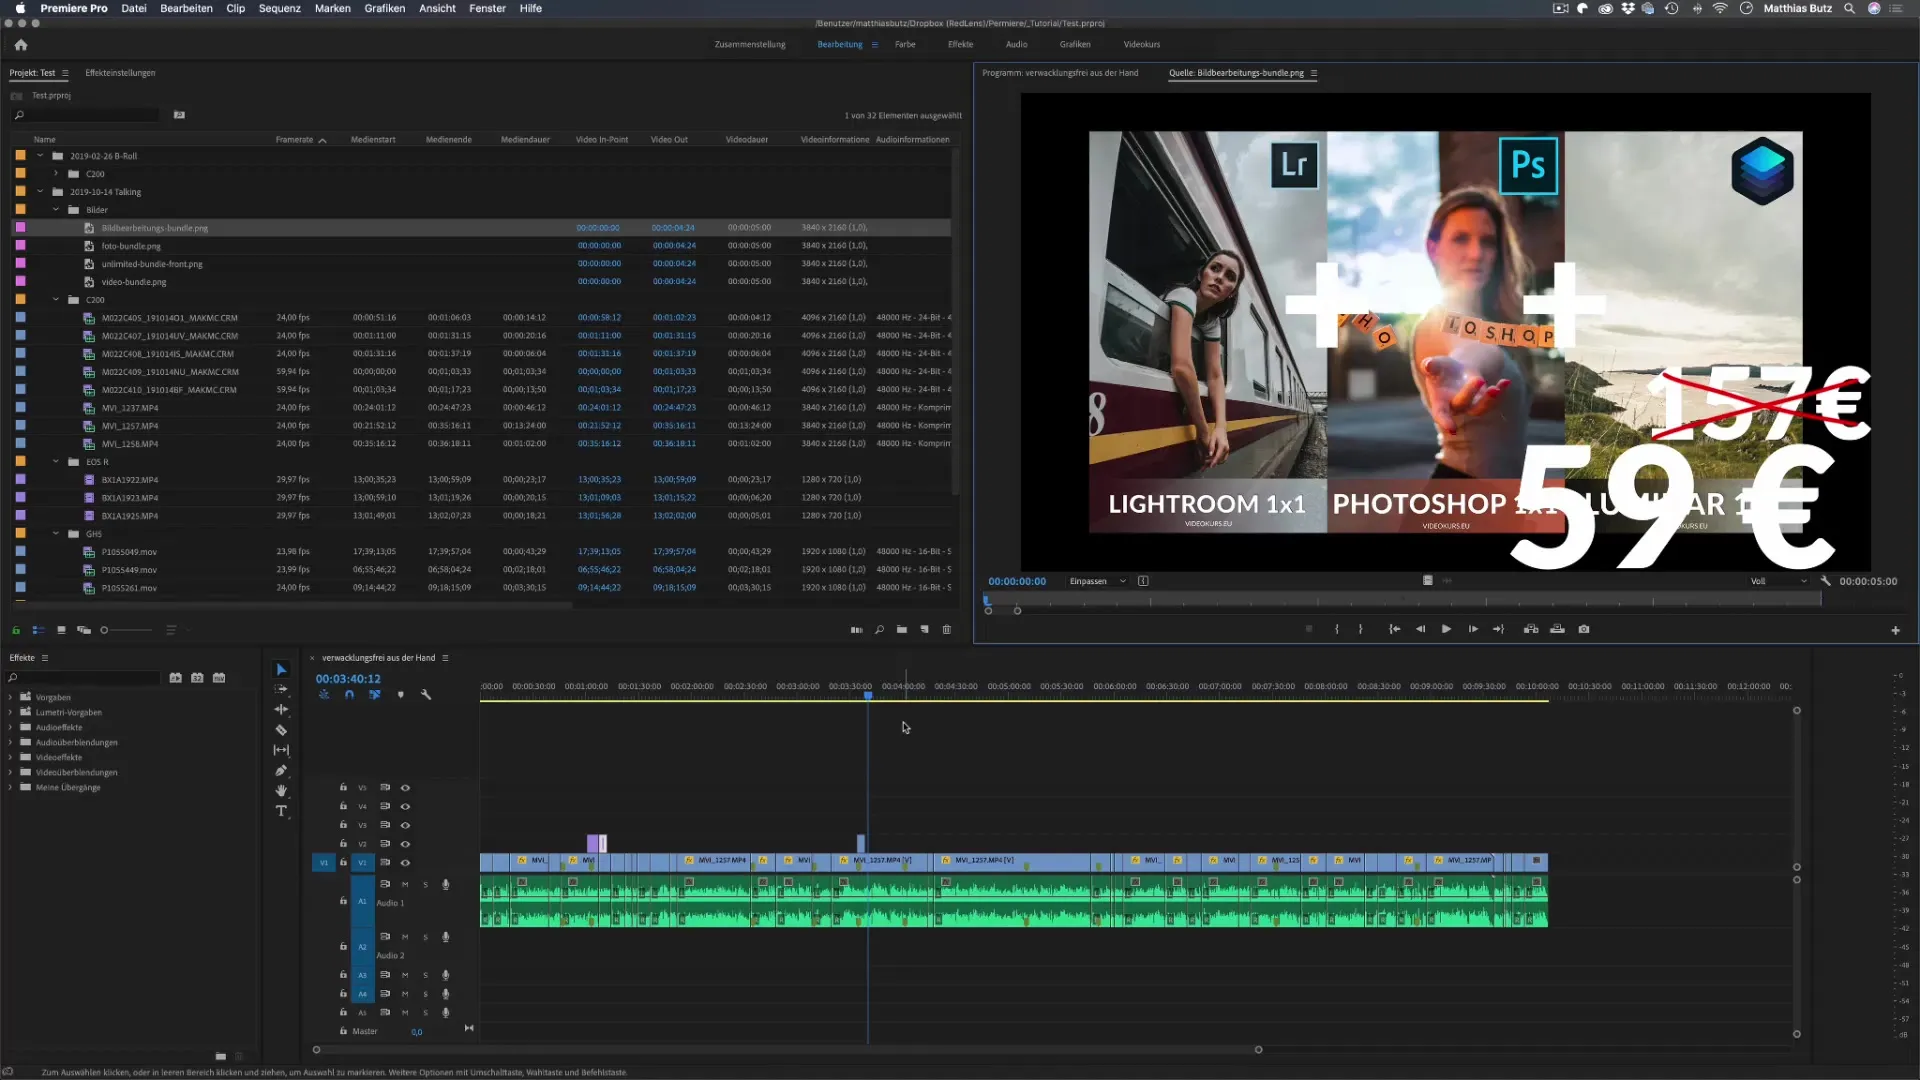Select the Type tool
The image size is (1920, 1080).
pos(281,811)
